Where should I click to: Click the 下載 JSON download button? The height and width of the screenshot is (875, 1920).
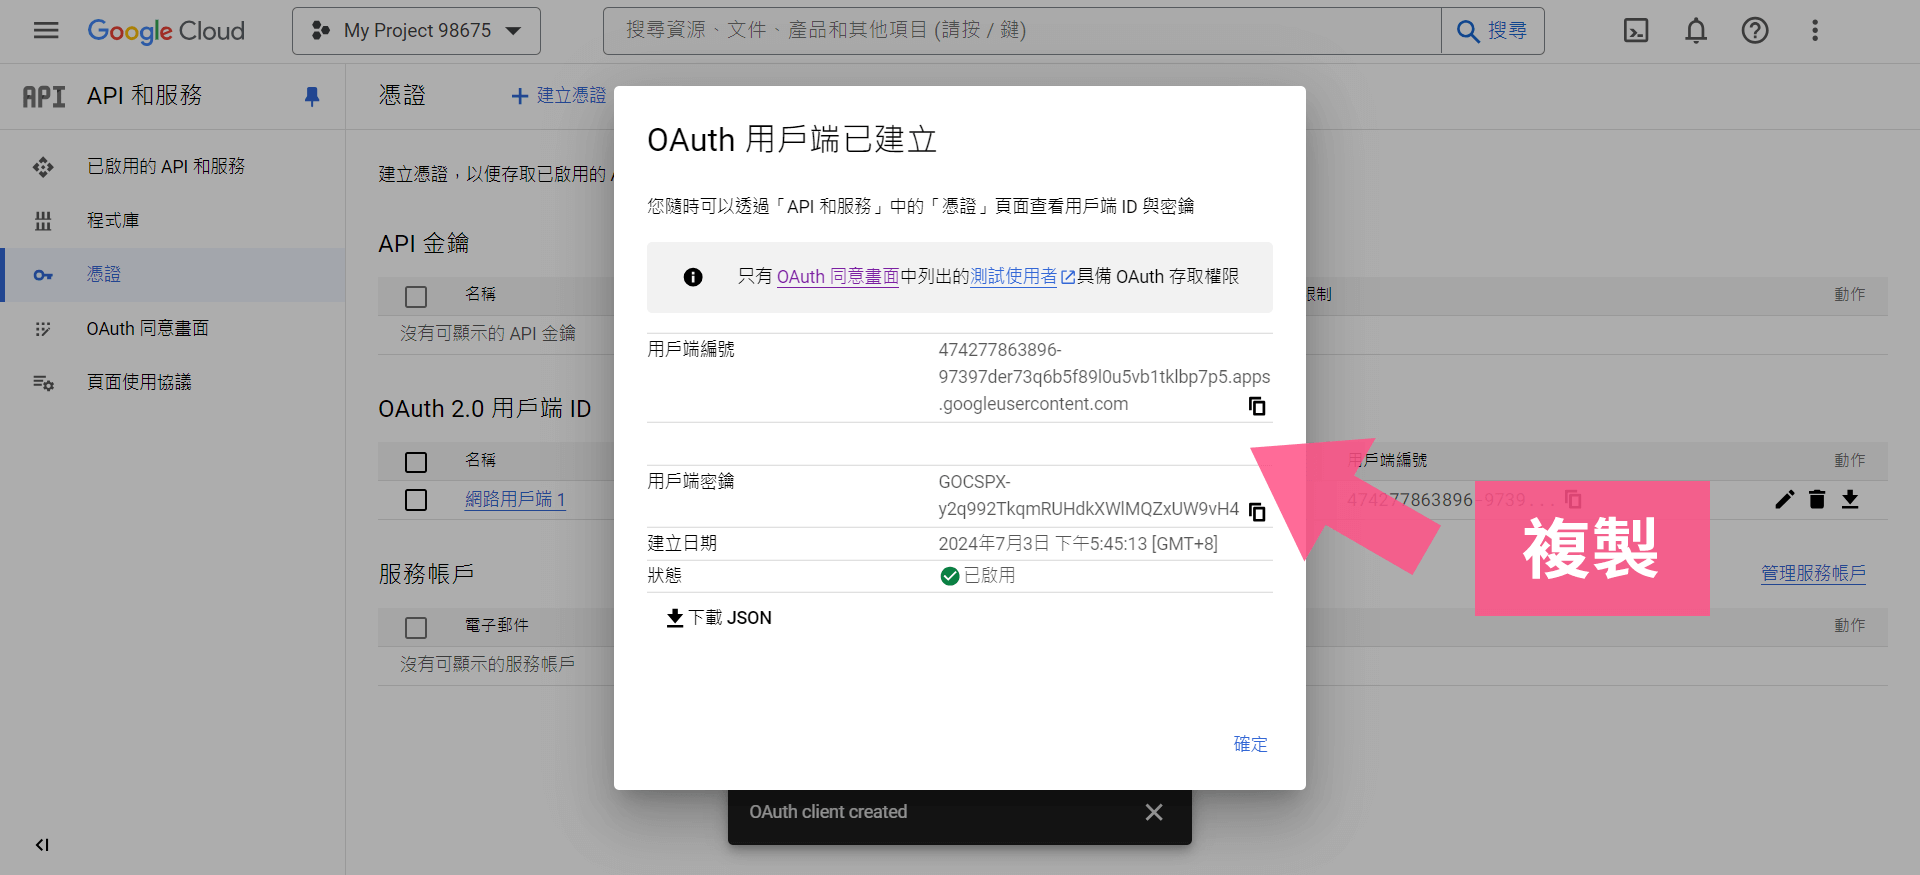pos(719,618)
